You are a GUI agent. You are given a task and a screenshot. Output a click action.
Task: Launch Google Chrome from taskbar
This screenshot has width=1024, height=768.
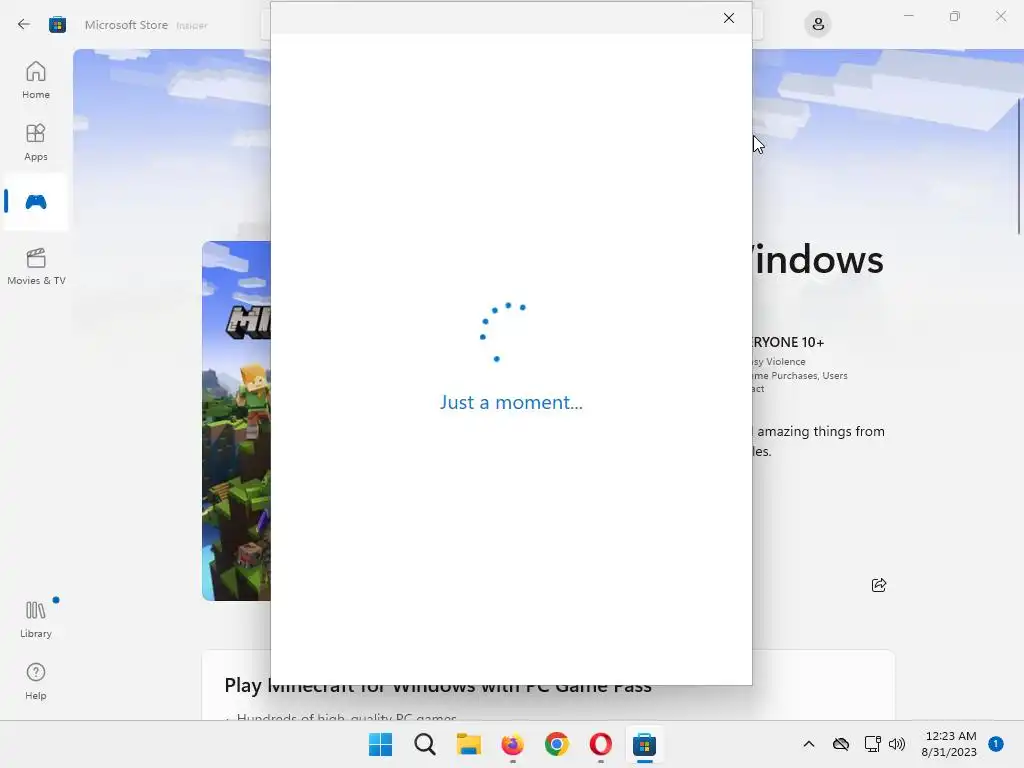tap(556, 744)
